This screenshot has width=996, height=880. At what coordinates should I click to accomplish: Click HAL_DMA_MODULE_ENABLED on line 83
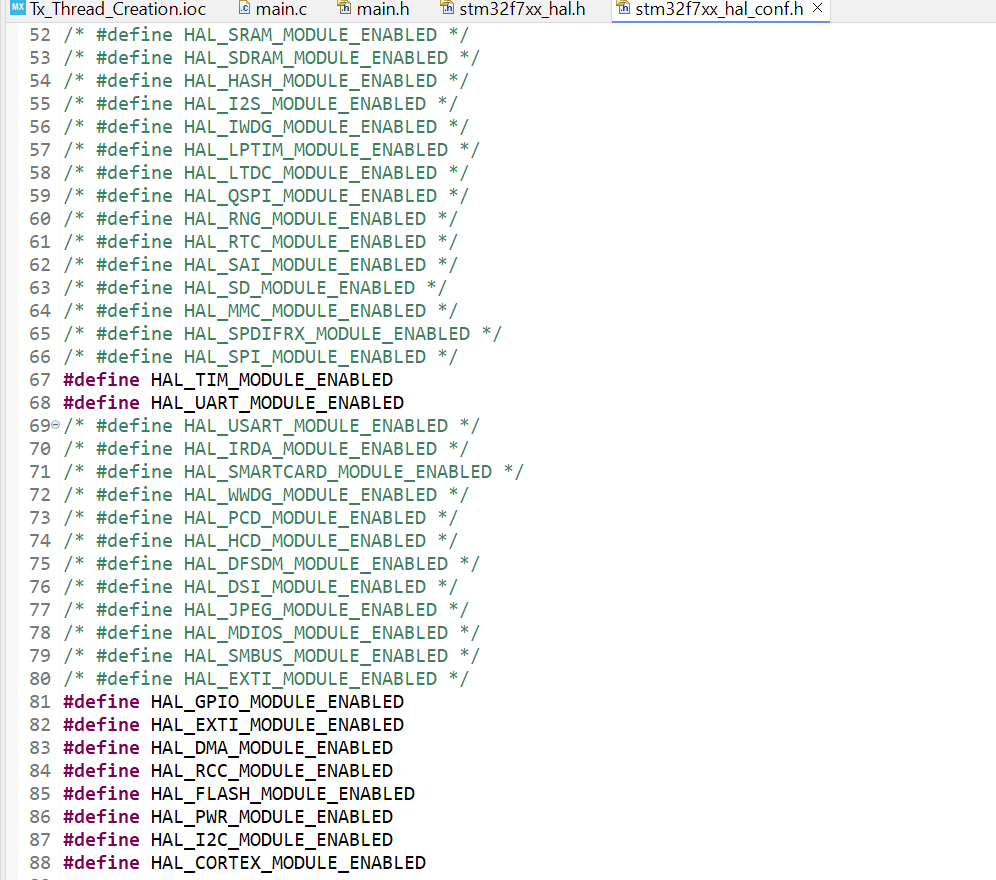[x=272, y=748]
